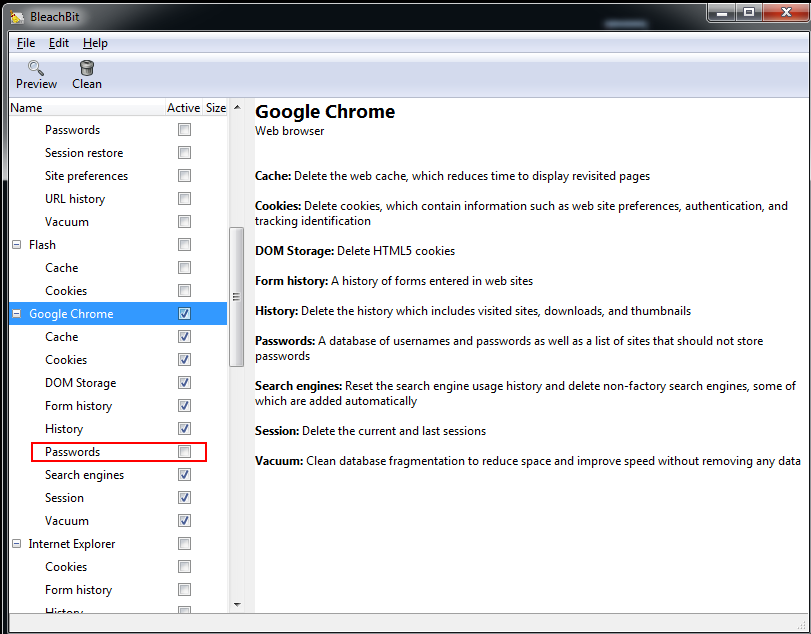Select the Google Chrome tree row
This screenshot has height=634, width=811.
(118, 313)
